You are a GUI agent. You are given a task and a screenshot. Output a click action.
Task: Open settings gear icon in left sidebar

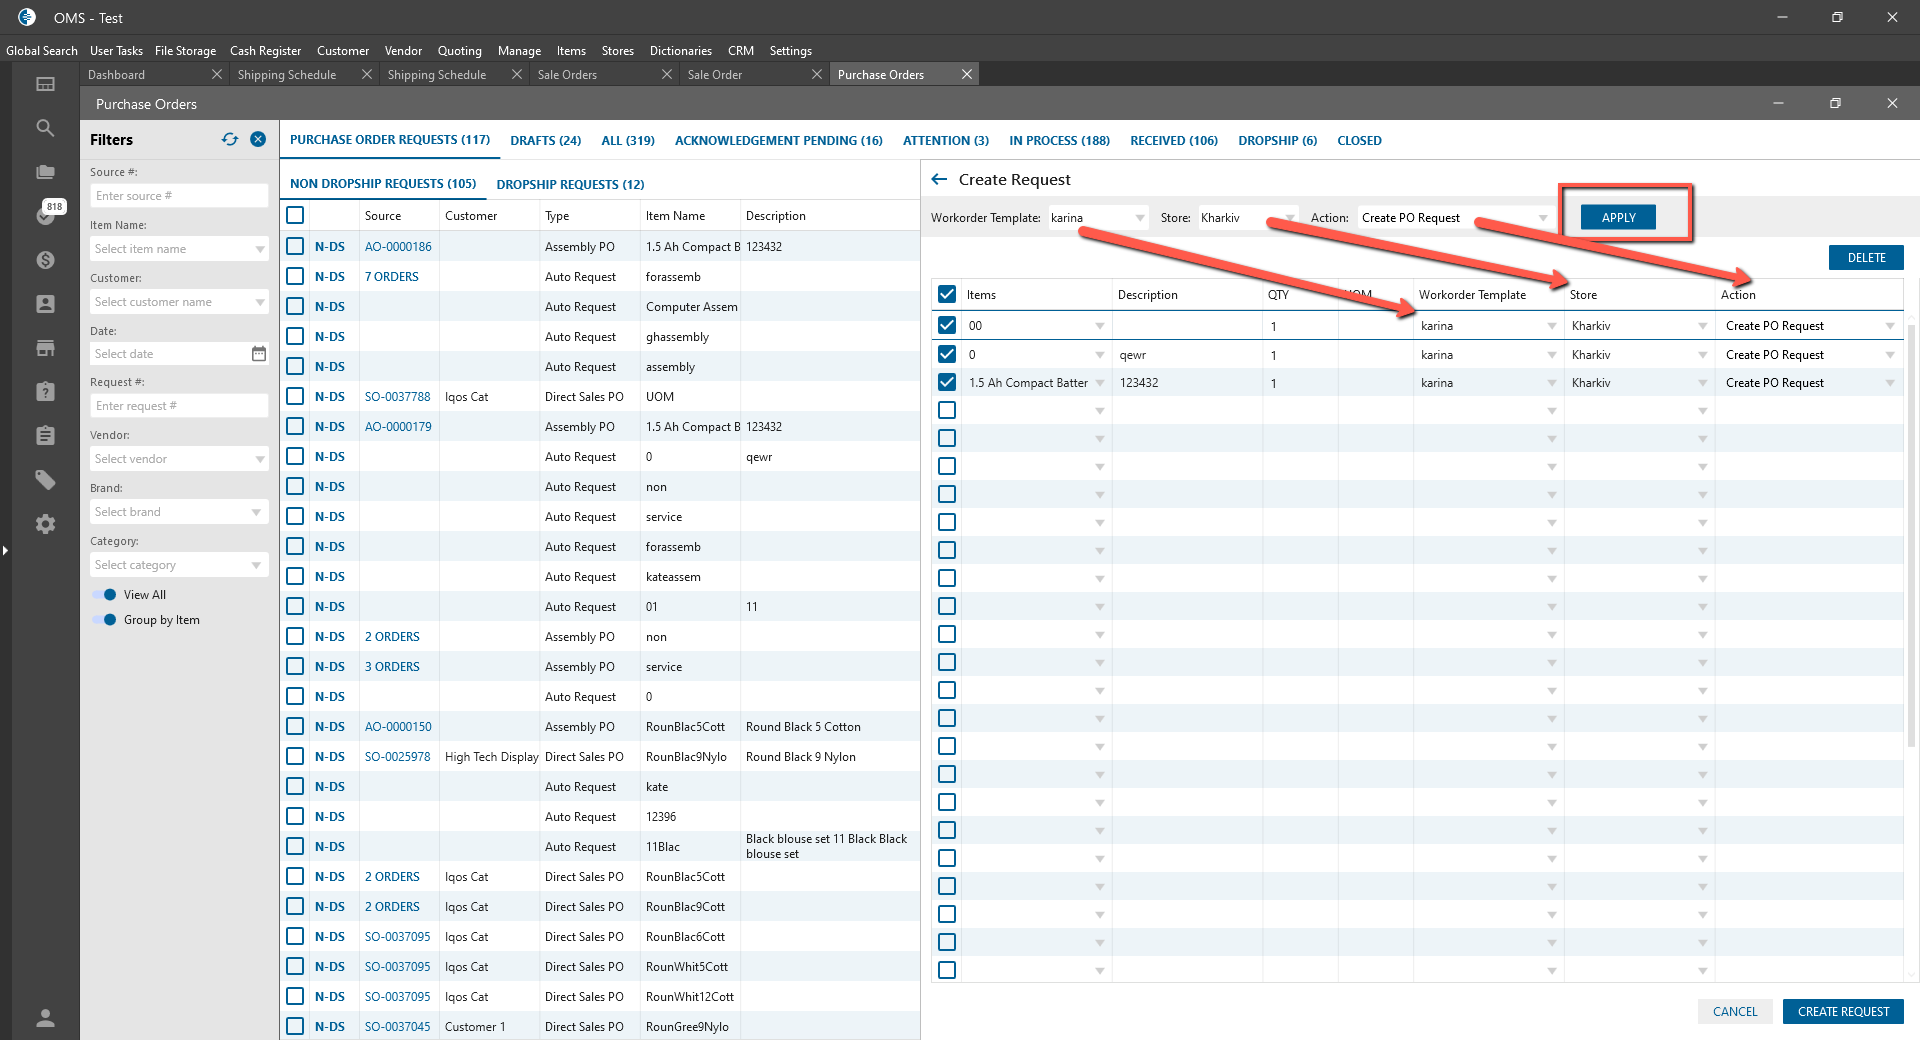(x=45, y=524)
